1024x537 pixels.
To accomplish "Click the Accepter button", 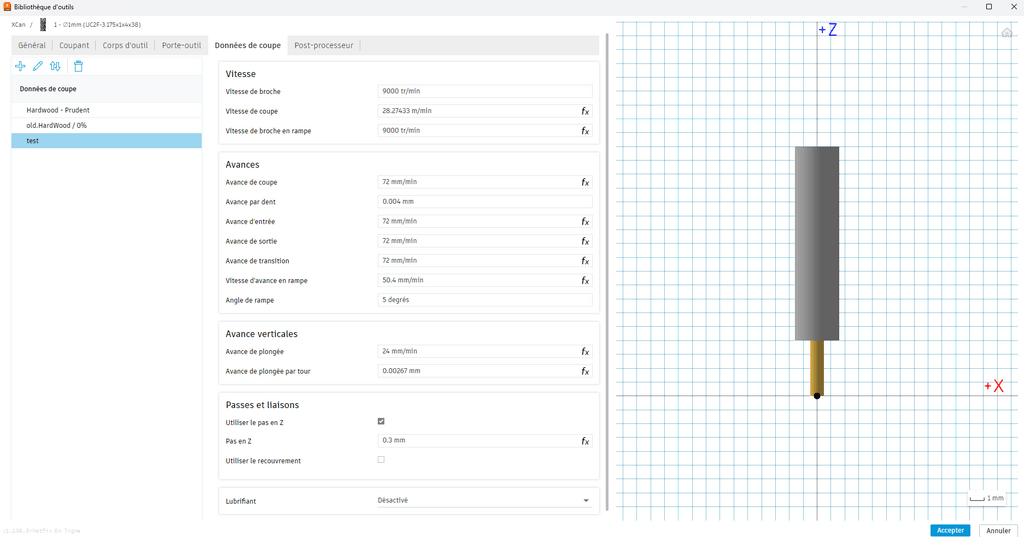I will coord(950,530).
